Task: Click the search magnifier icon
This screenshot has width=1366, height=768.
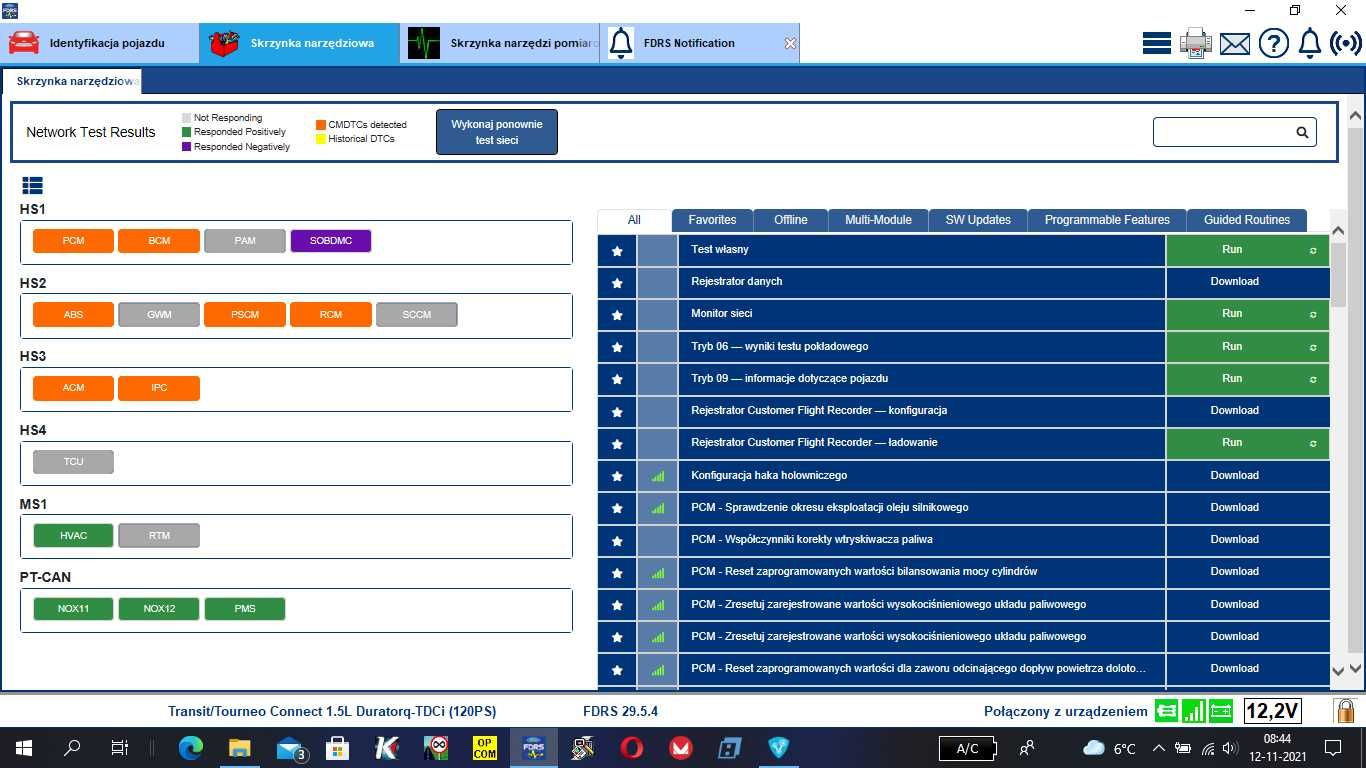Action: click(1302, 132)
